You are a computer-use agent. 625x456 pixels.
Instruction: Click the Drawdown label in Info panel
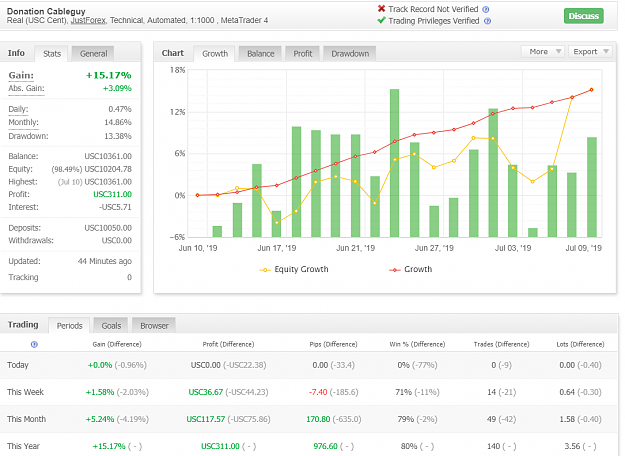click(x=28, y=136)
